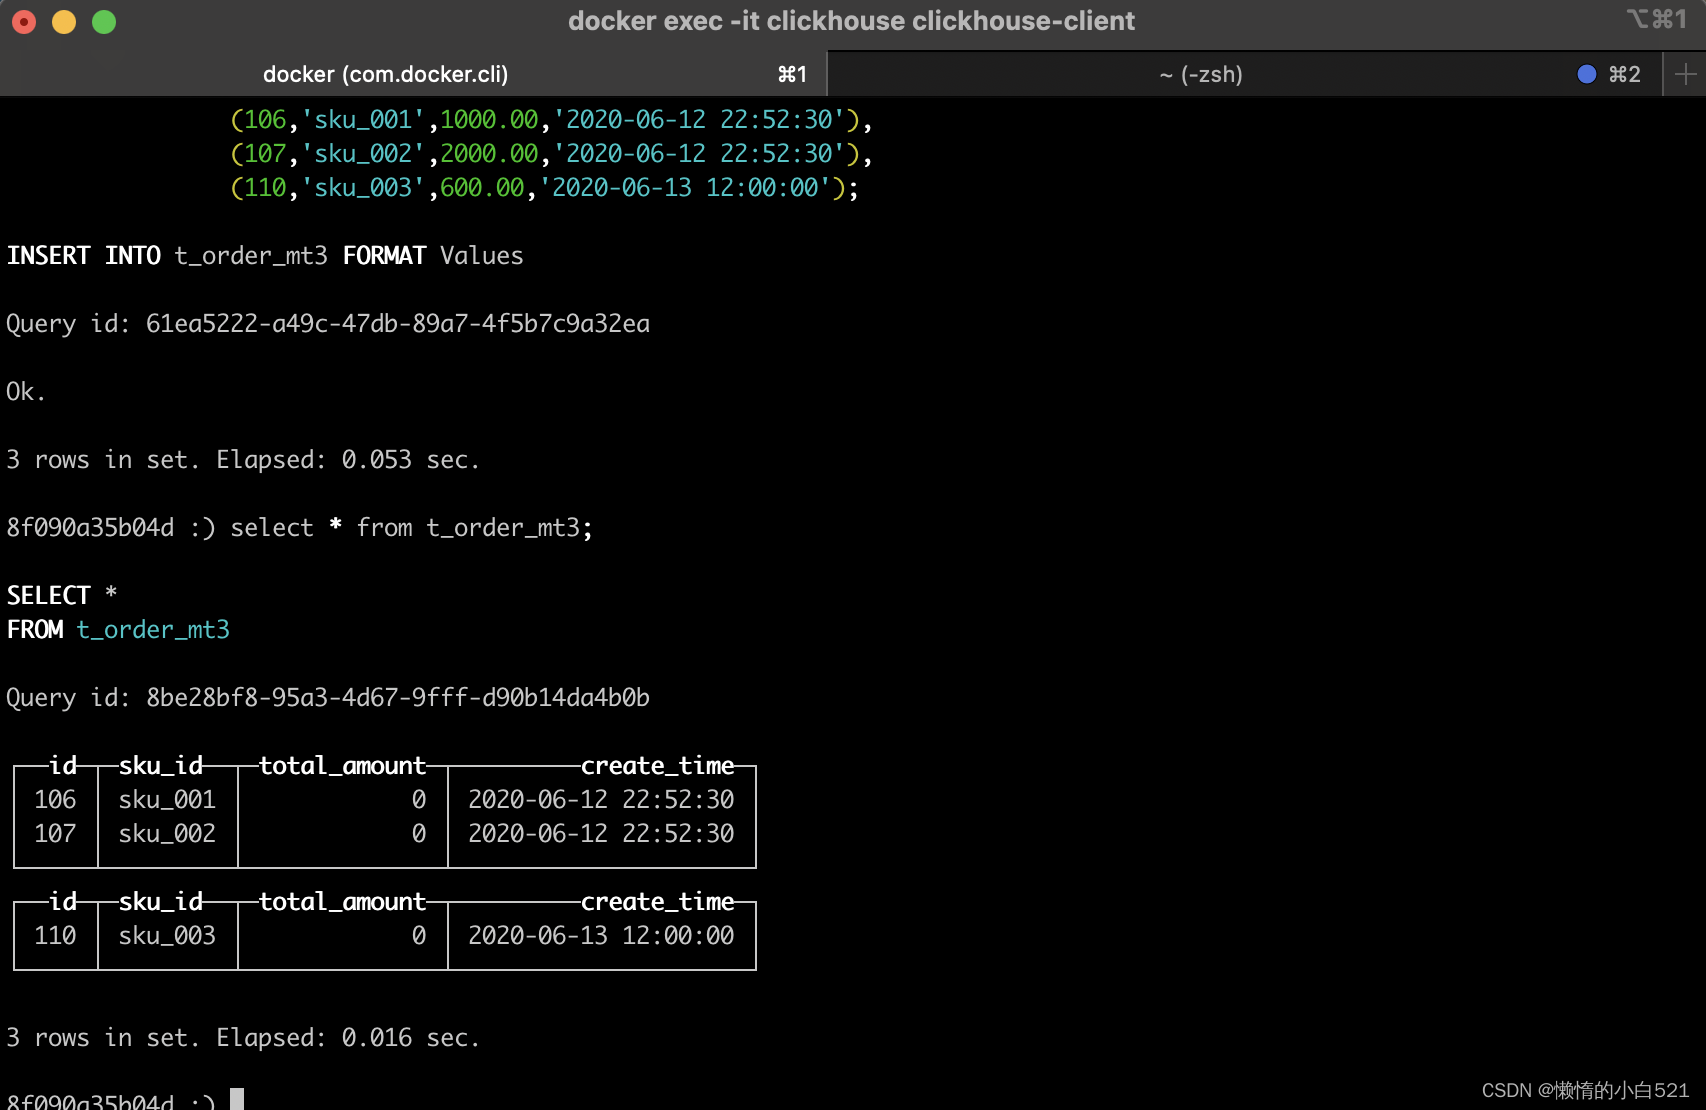Image resolution: width=1706 pixels, height=1110 pixels.
Task: Click the id cell 107 in the result table
Action: (x=55, y=834)
